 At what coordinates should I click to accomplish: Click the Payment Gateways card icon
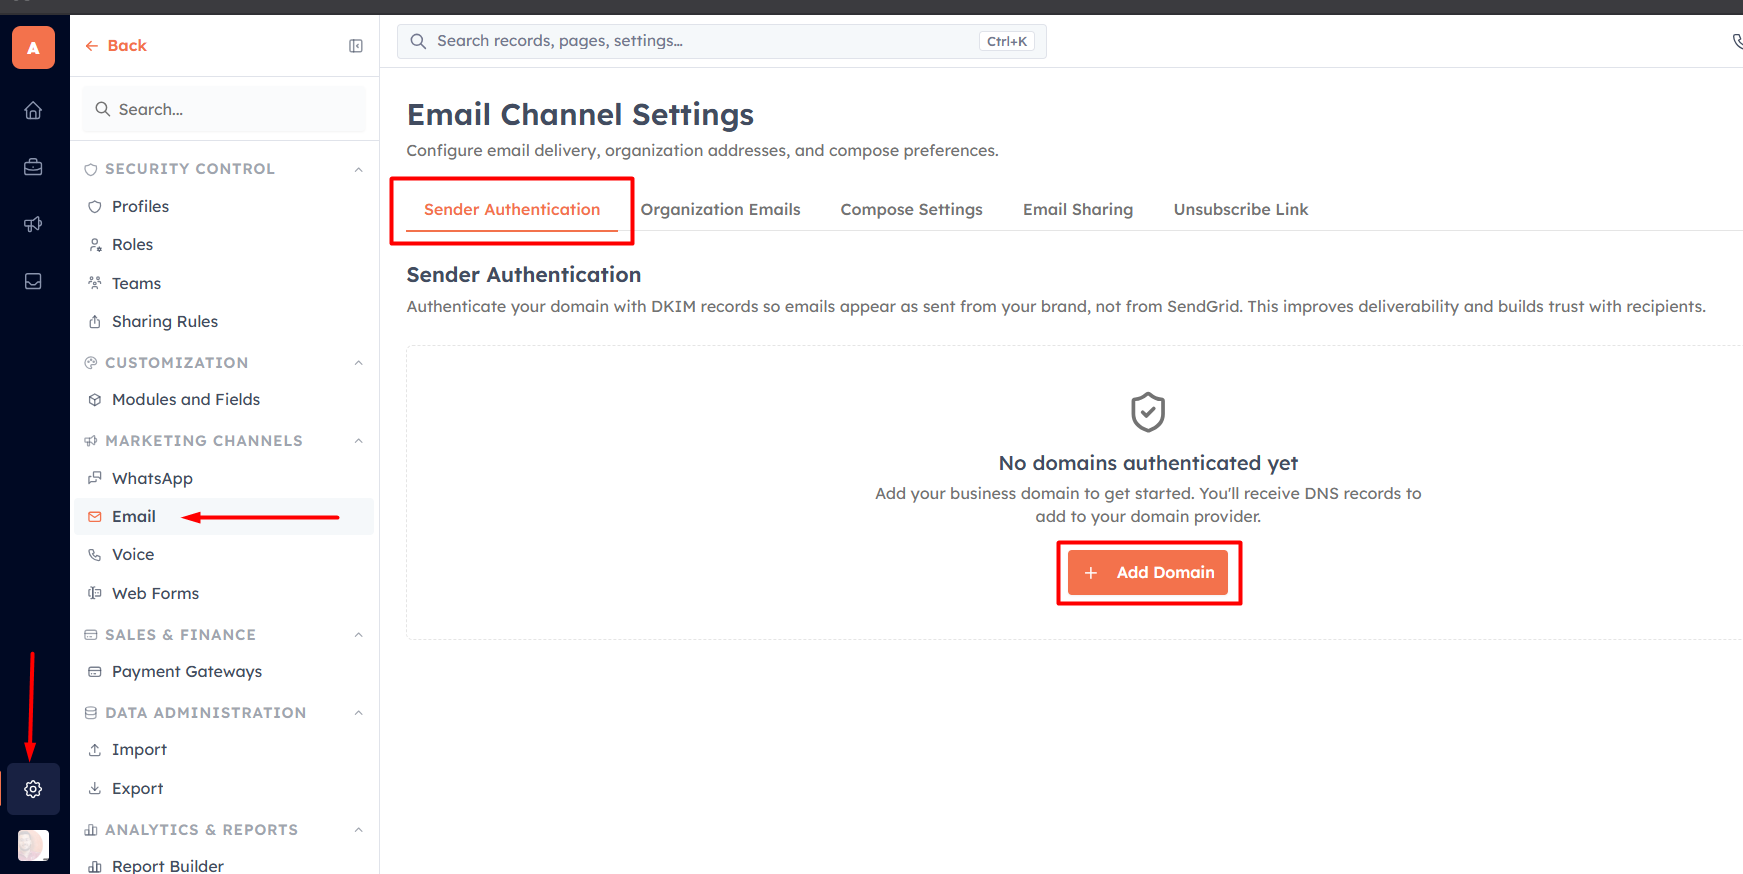click(x=95, y=672)
